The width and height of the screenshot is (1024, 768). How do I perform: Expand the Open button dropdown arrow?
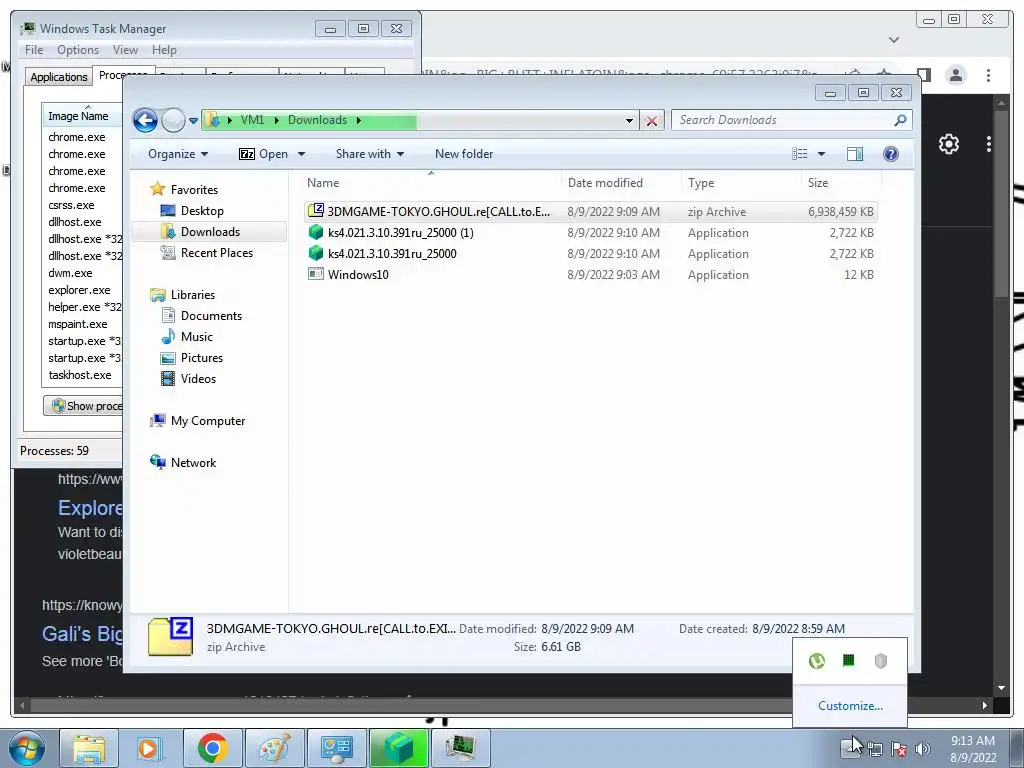301,154
